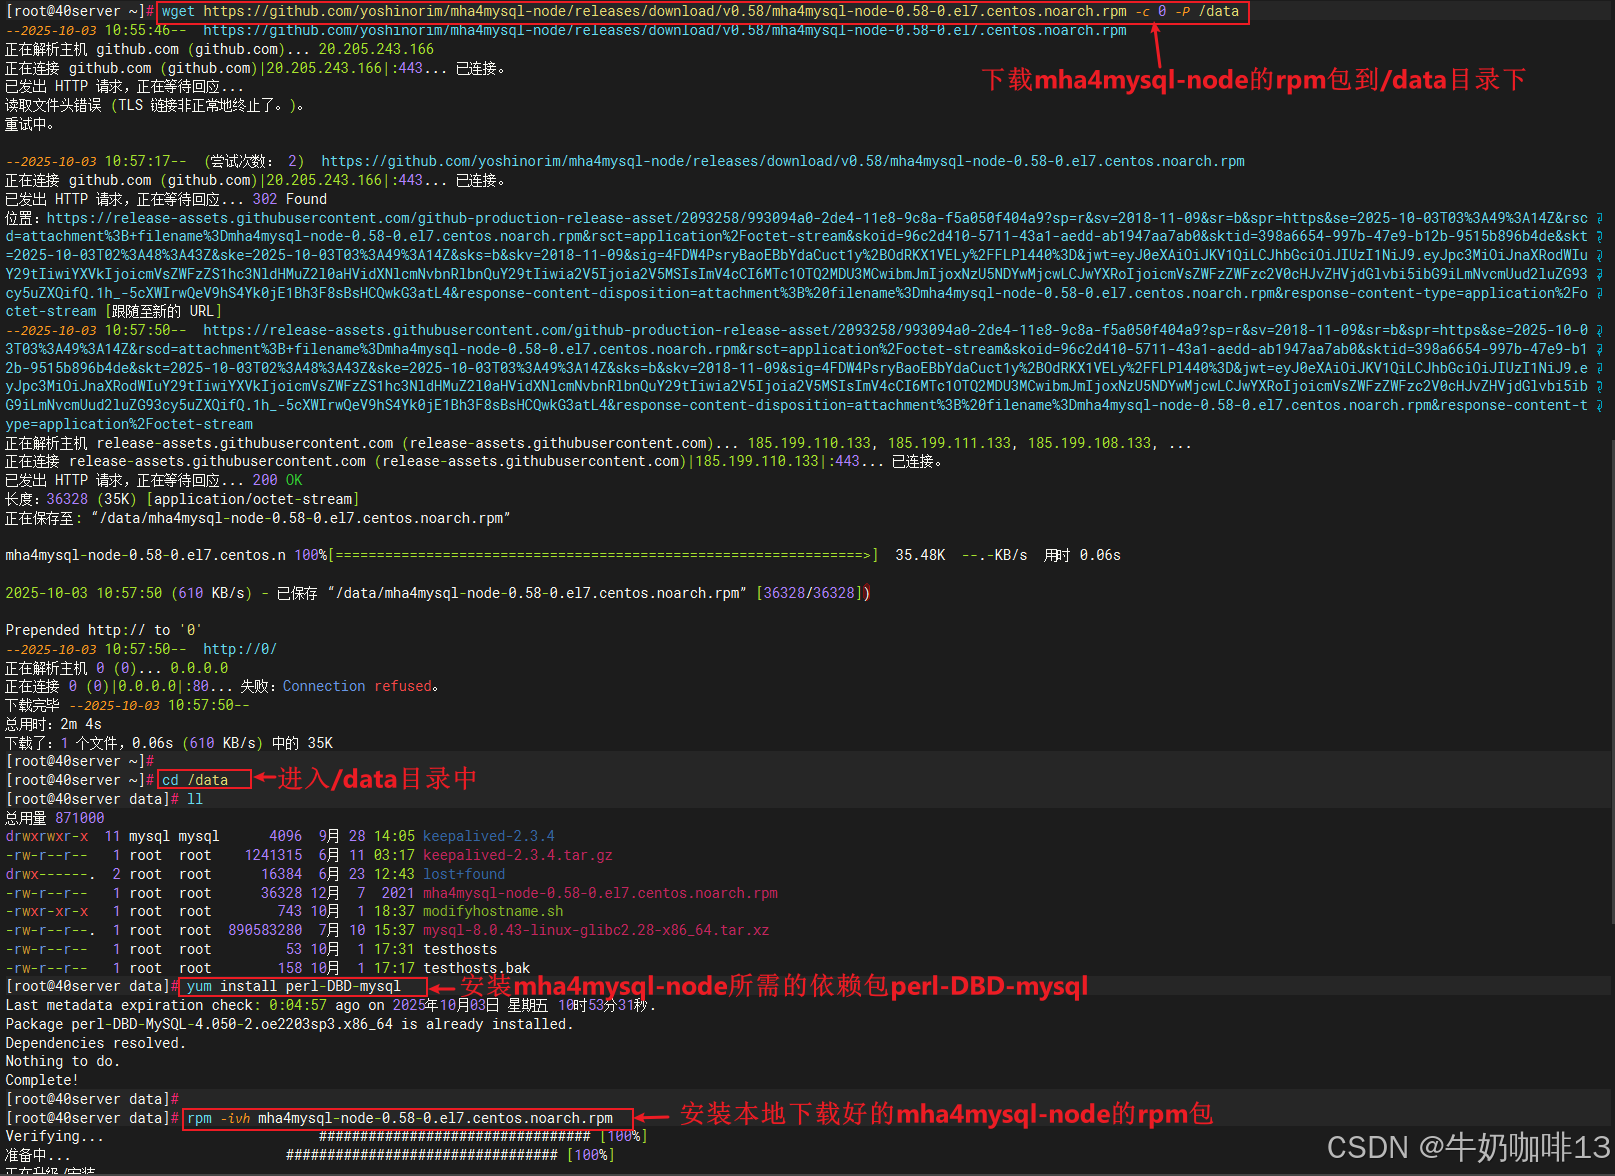1615x1176 pixels.
Task: Click the 'rpm -ivh mha4mysql-node' command
Action: 400,1118
